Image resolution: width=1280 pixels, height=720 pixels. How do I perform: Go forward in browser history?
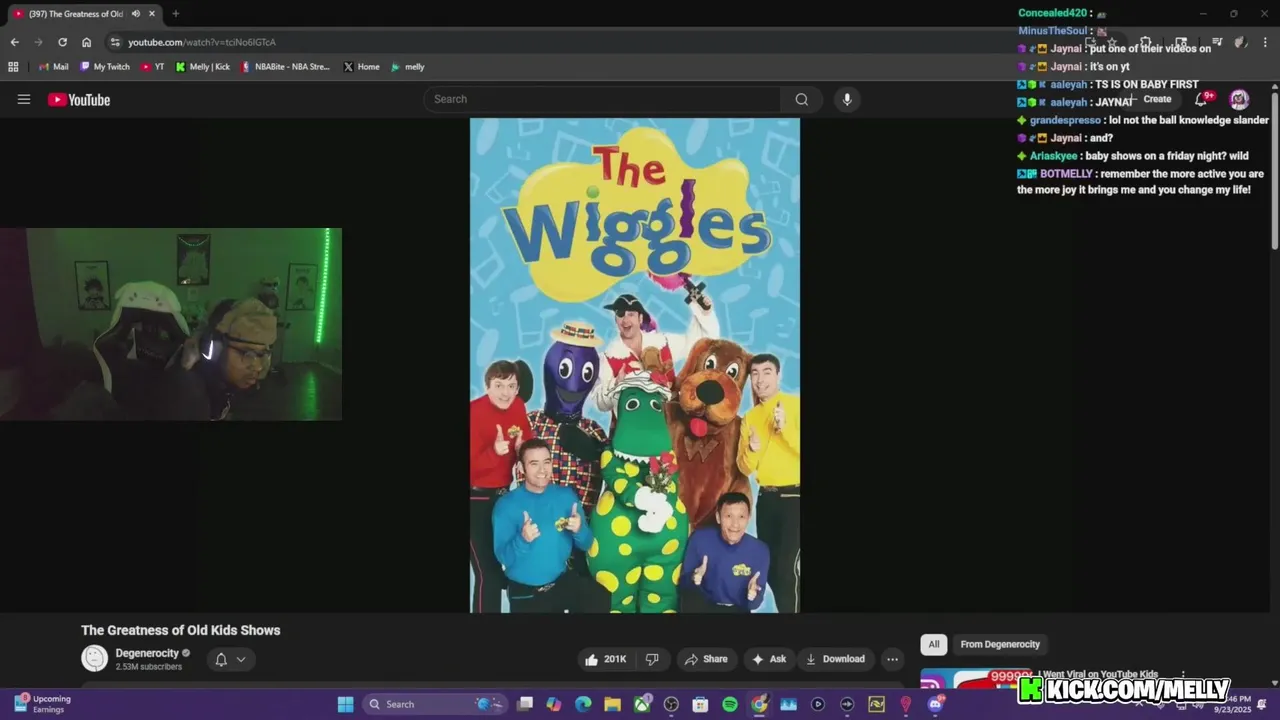coord(38,42)
